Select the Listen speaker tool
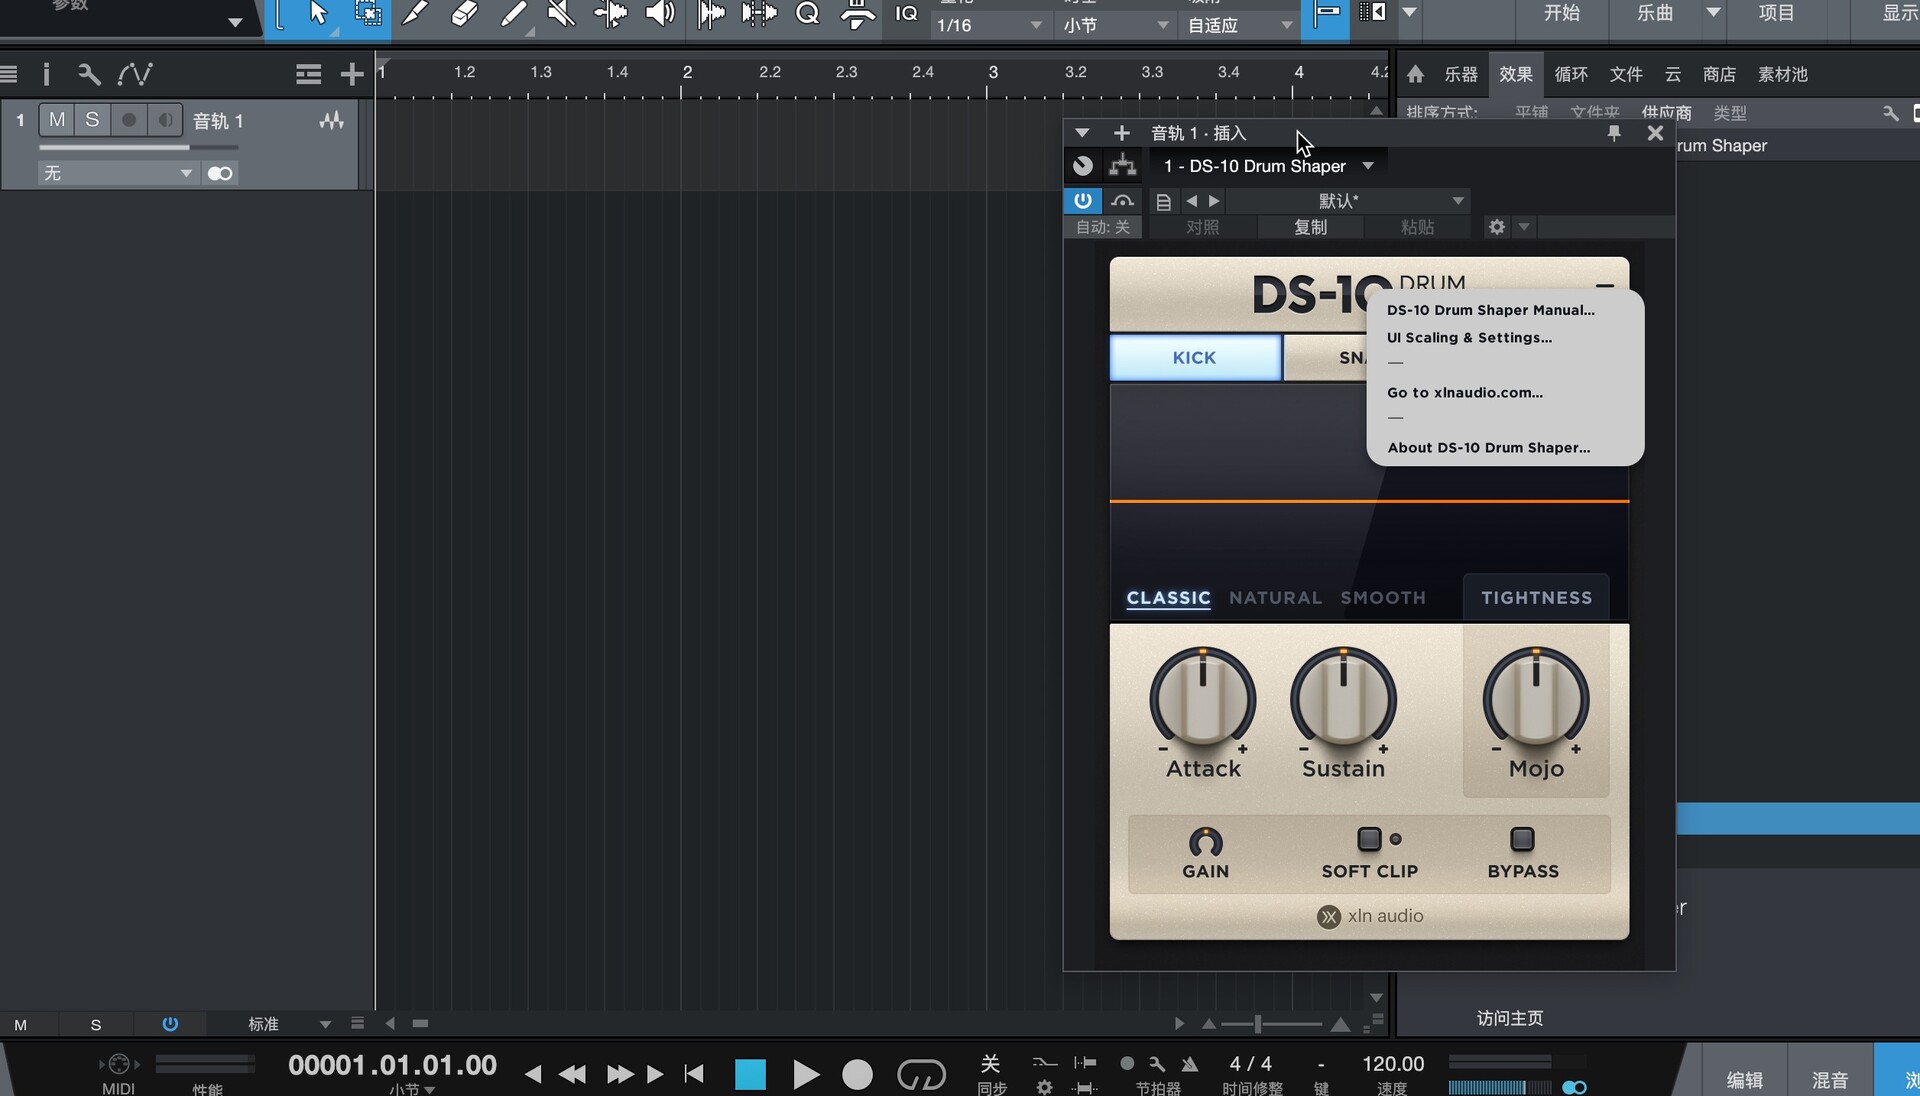The height and width of the screenshot is (1096, 1920). pyautogui.click(x=659, y=13)
